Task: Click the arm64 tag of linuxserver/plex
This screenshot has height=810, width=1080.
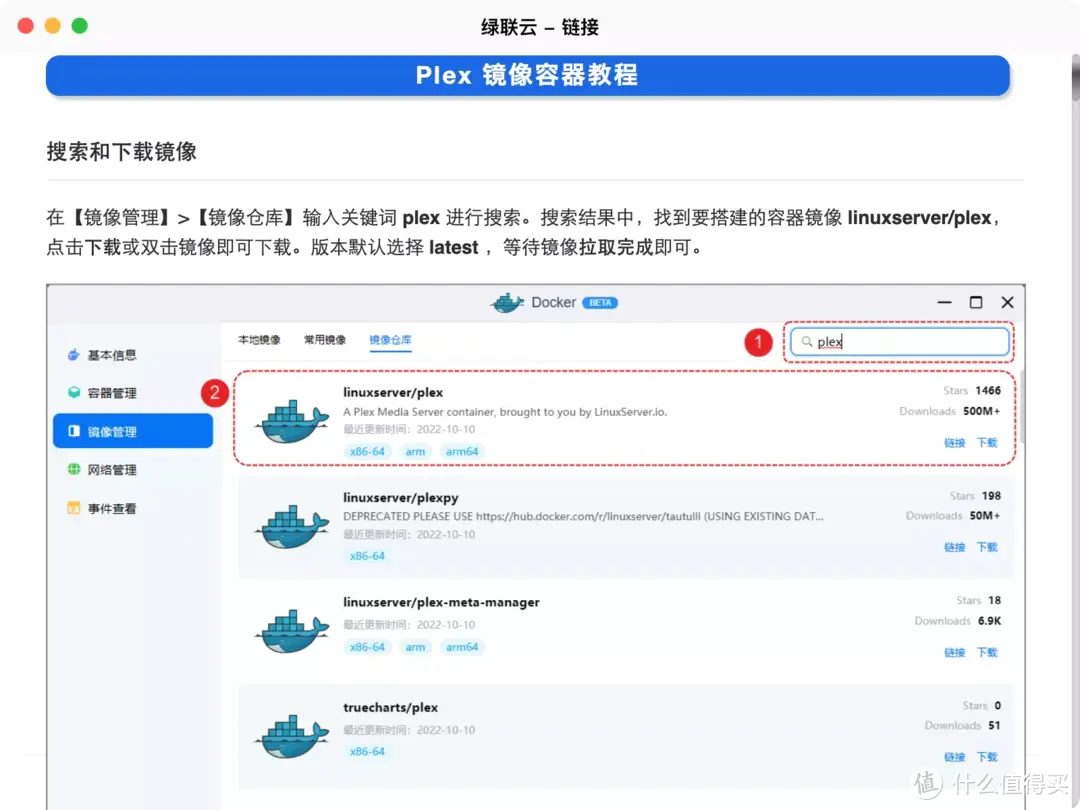Action: coord(462,452)
